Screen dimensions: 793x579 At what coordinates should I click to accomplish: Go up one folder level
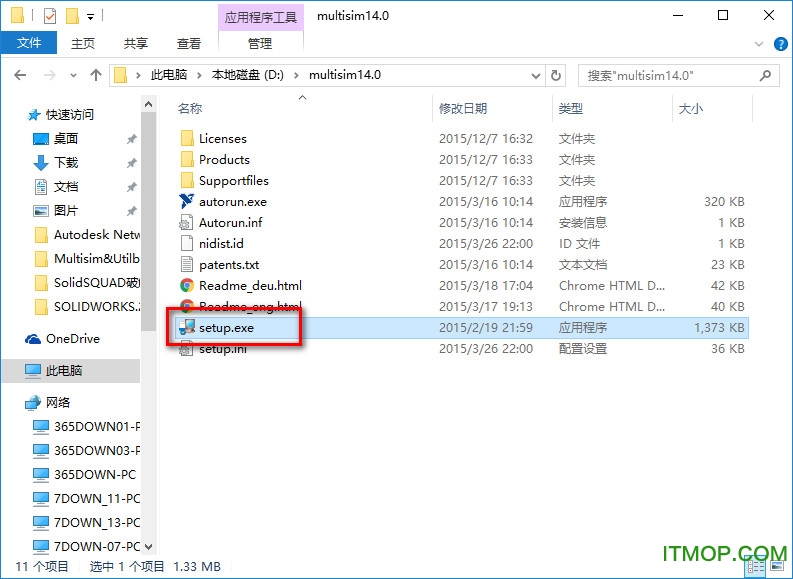[96, 75]
